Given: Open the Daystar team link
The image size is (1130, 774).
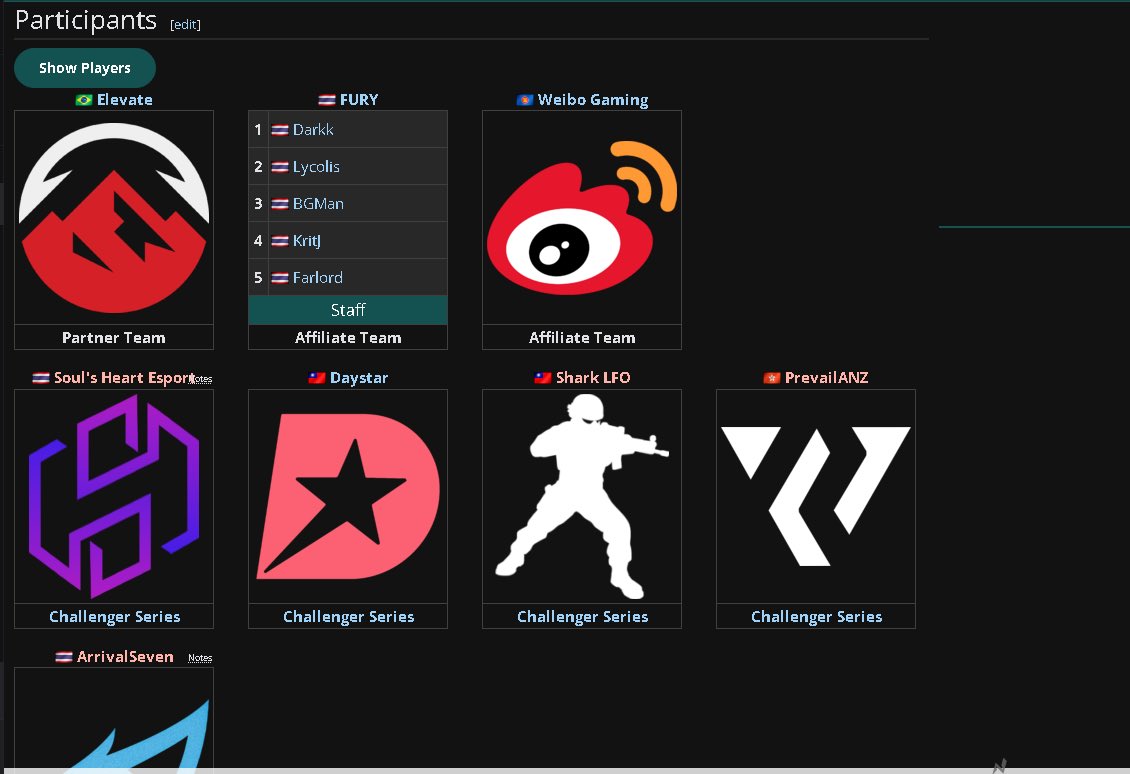Looking at the screenshot, I should point(359,378).
